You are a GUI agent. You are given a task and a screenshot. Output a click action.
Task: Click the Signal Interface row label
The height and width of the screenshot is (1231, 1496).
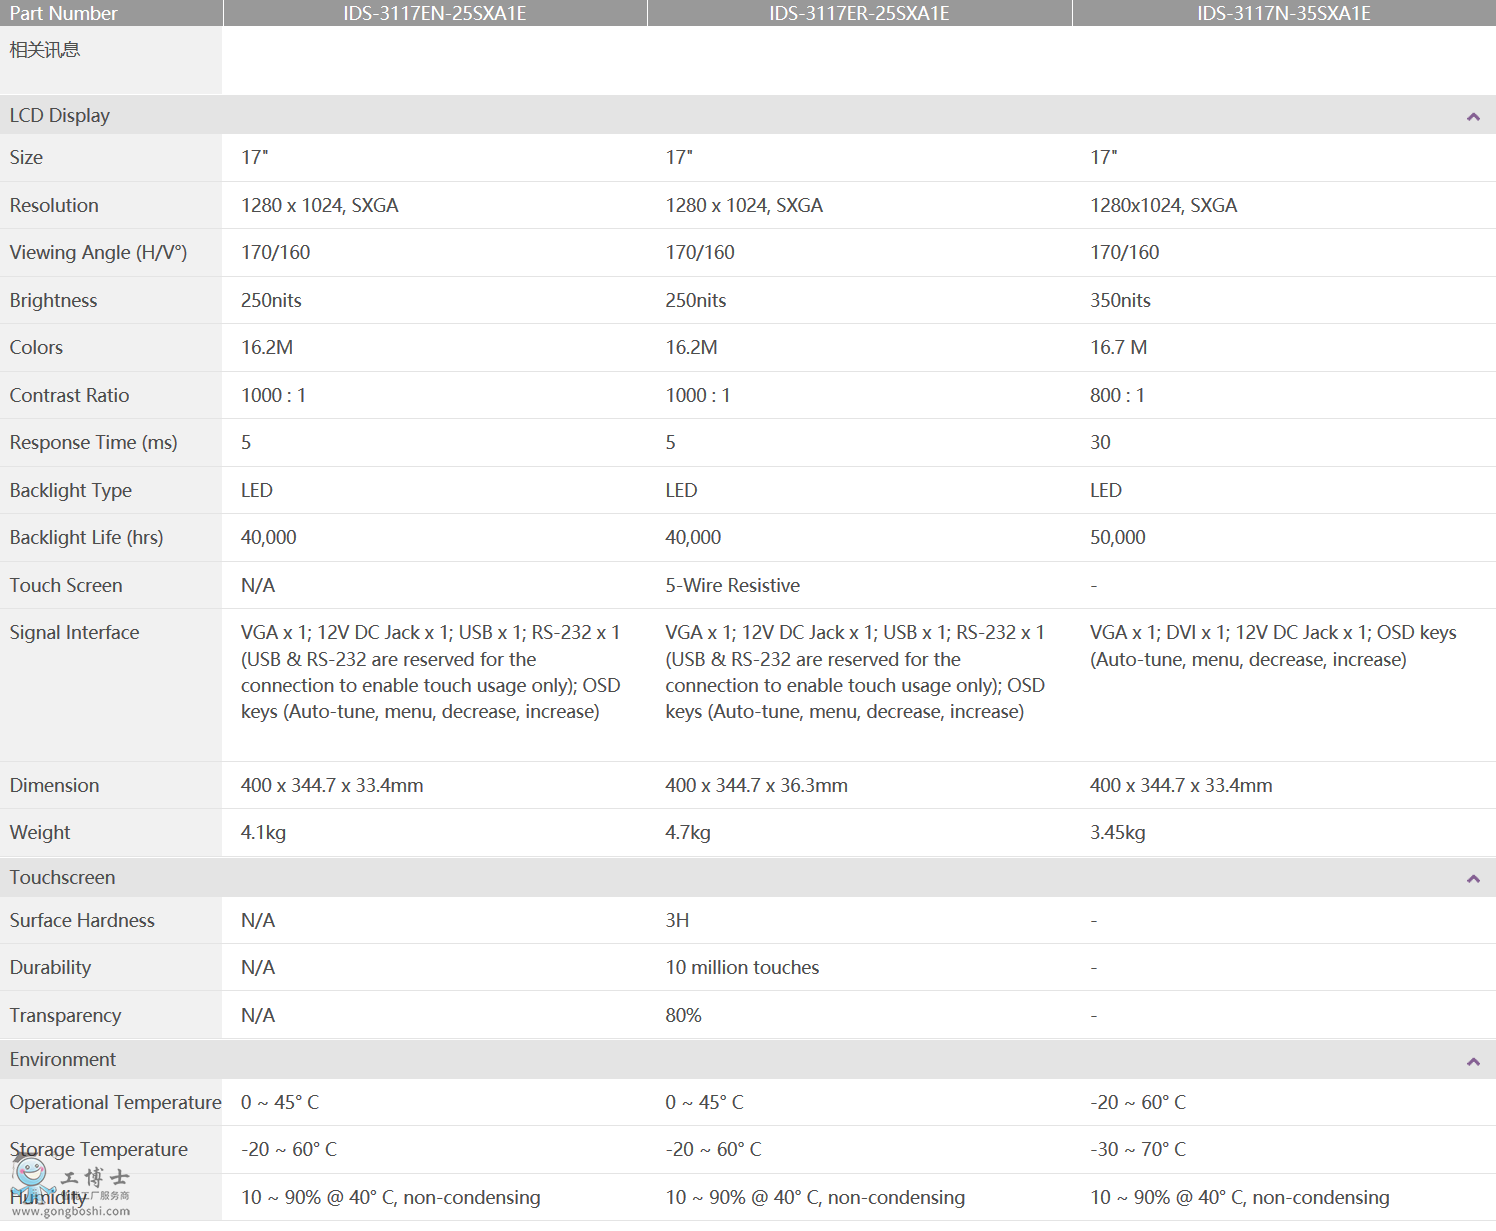75,632
